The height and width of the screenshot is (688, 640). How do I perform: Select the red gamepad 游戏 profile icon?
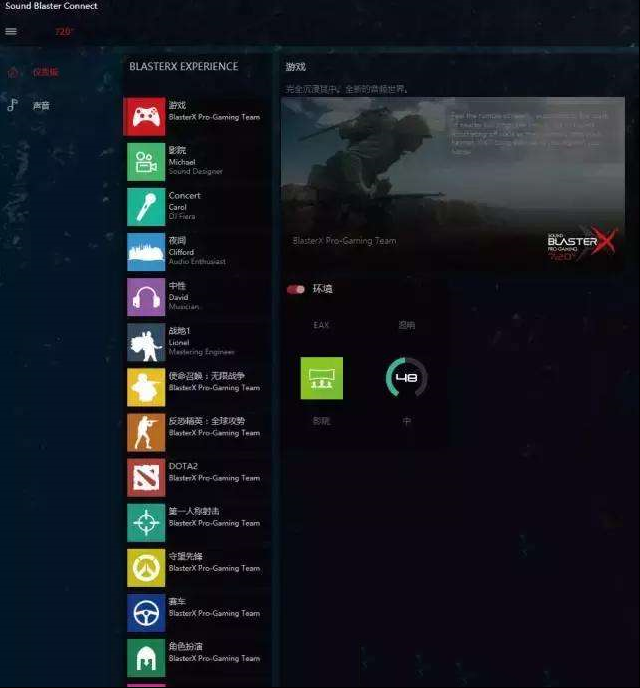tap(146, 117)
